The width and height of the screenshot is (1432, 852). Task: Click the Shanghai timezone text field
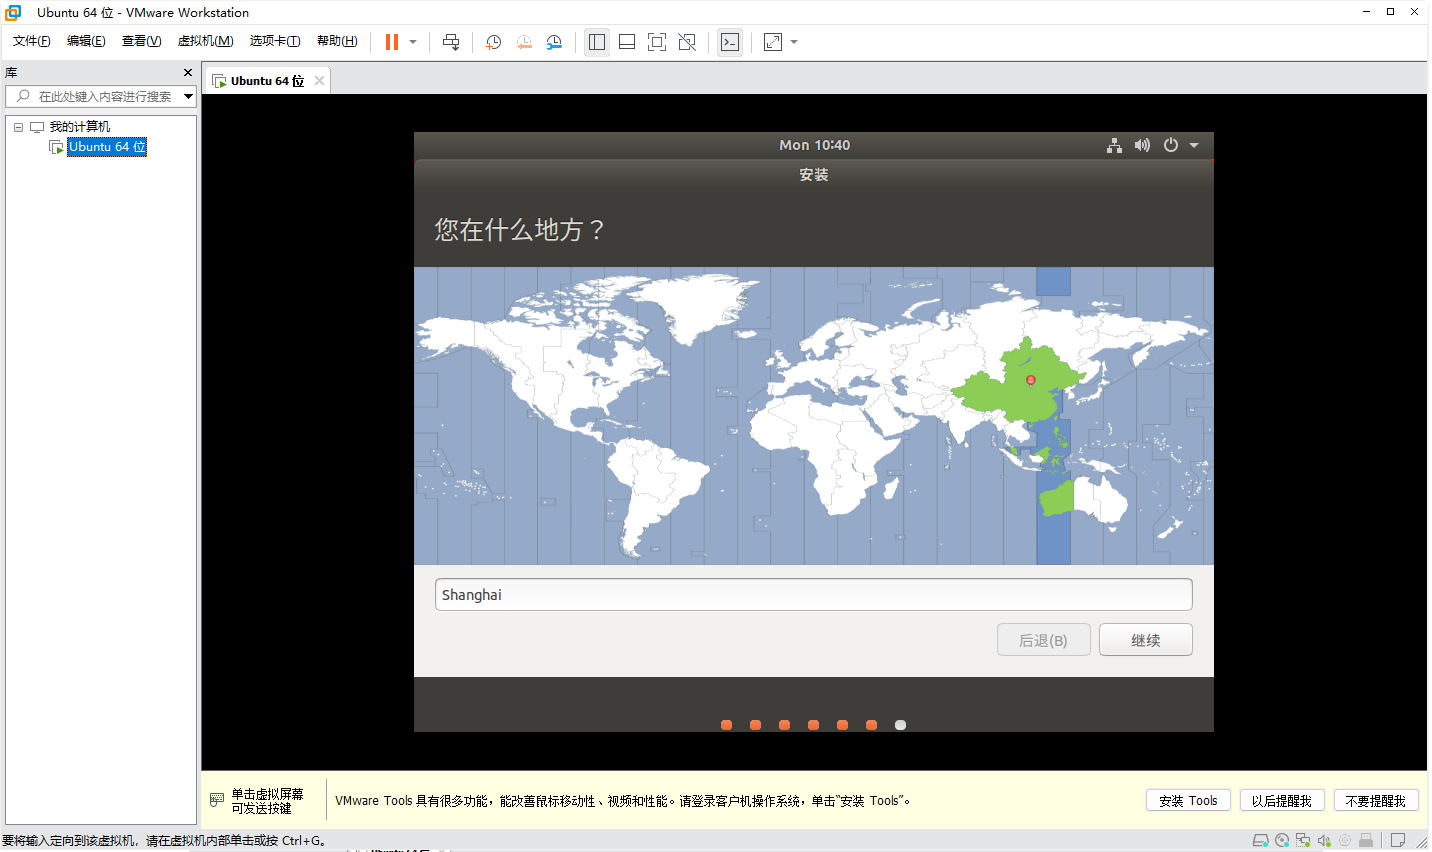pyautogui.click(x=813, y=595)
